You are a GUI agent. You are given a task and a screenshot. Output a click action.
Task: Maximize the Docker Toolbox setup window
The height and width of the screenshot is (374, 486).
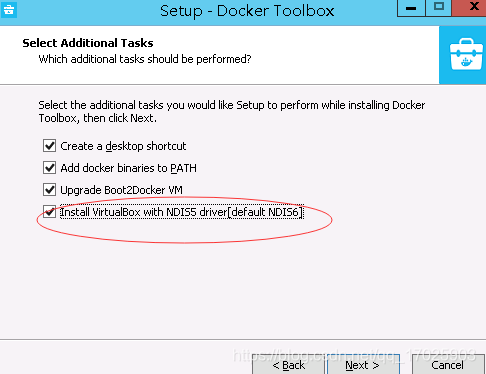(439, 8)
